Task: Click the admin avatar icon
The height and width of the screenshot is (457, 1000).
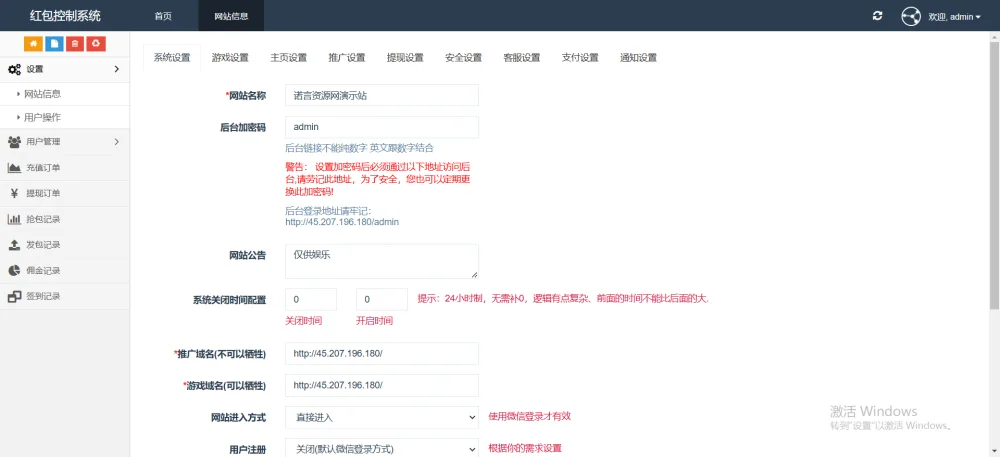Action: point(911,16)
